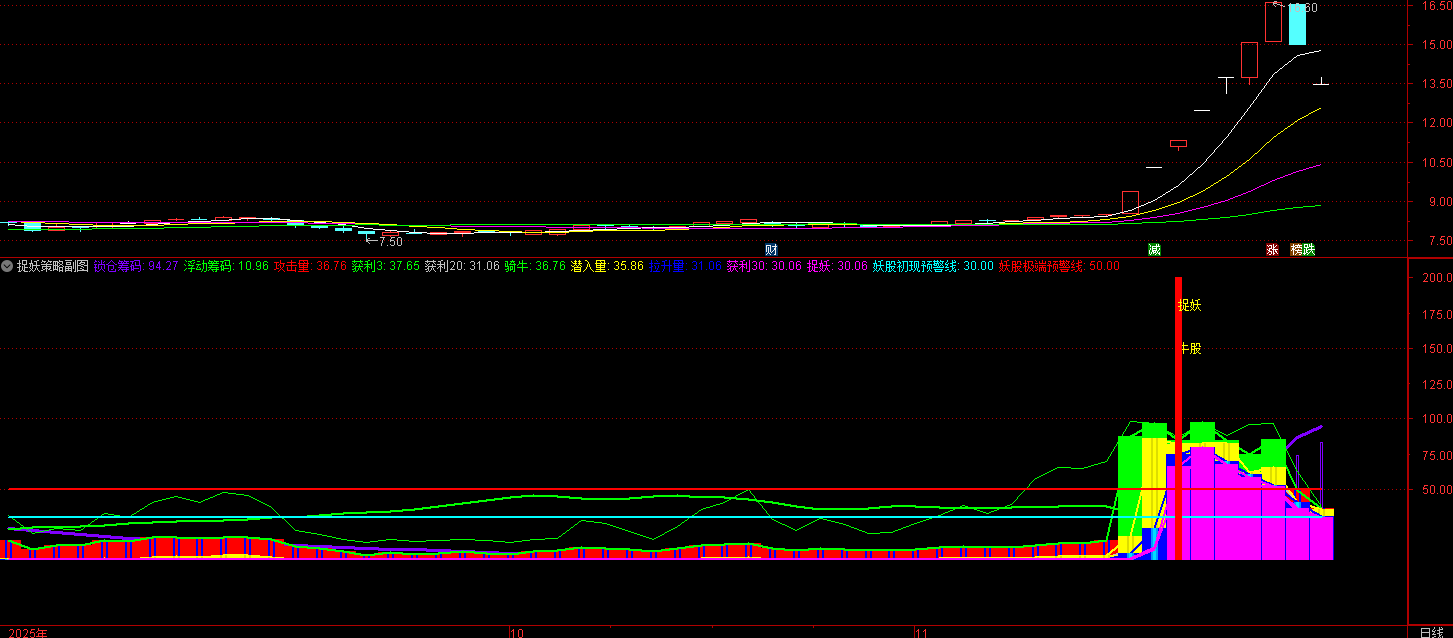This screenshot has width=1453, height=638.
Task: Click the 11 month axis label
Action: (x=923, y=632)
